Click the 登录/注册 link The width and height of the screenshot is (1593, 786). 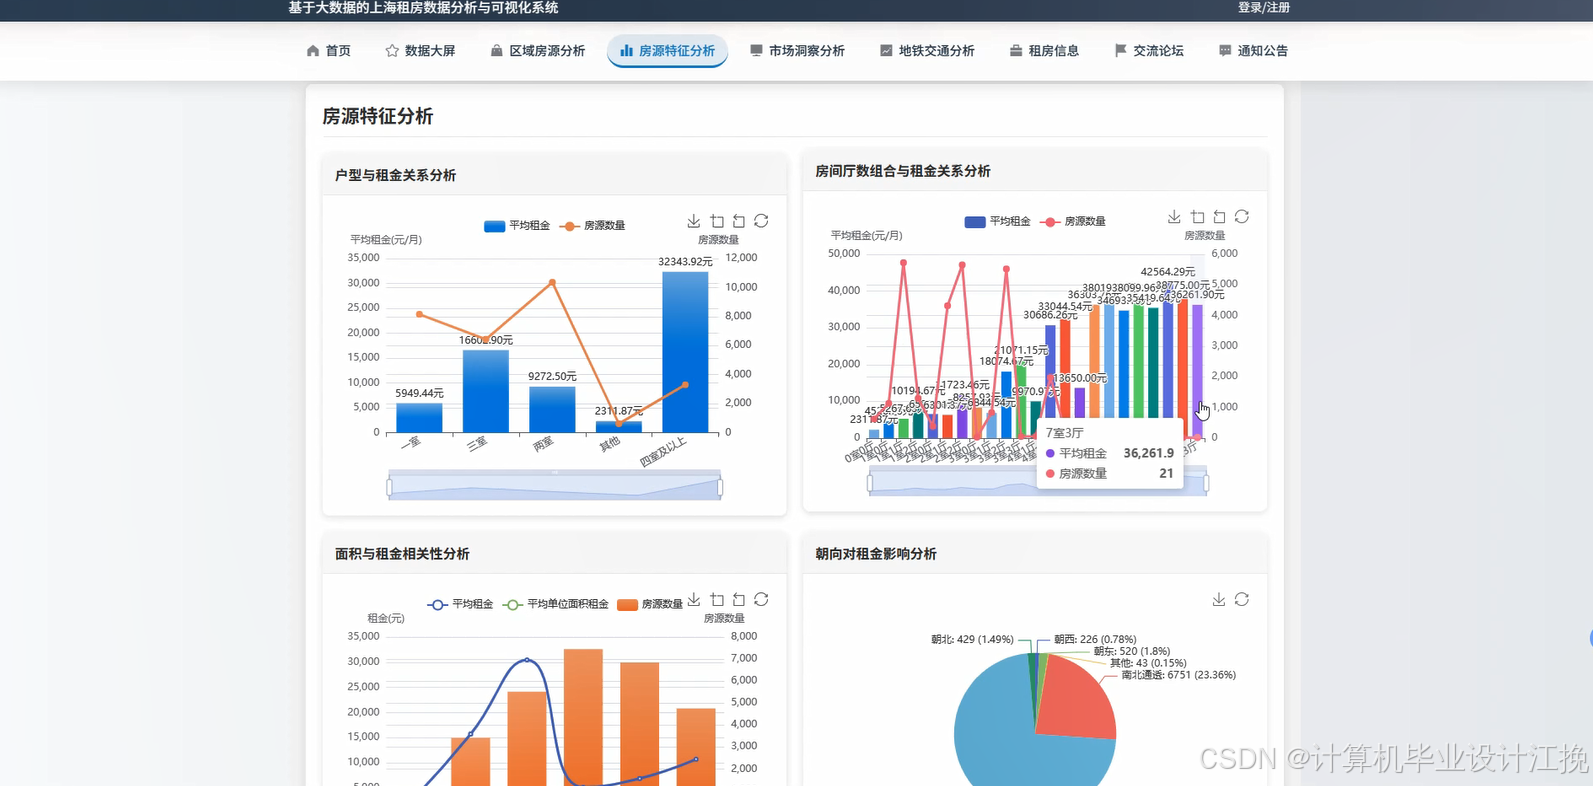1264,8
